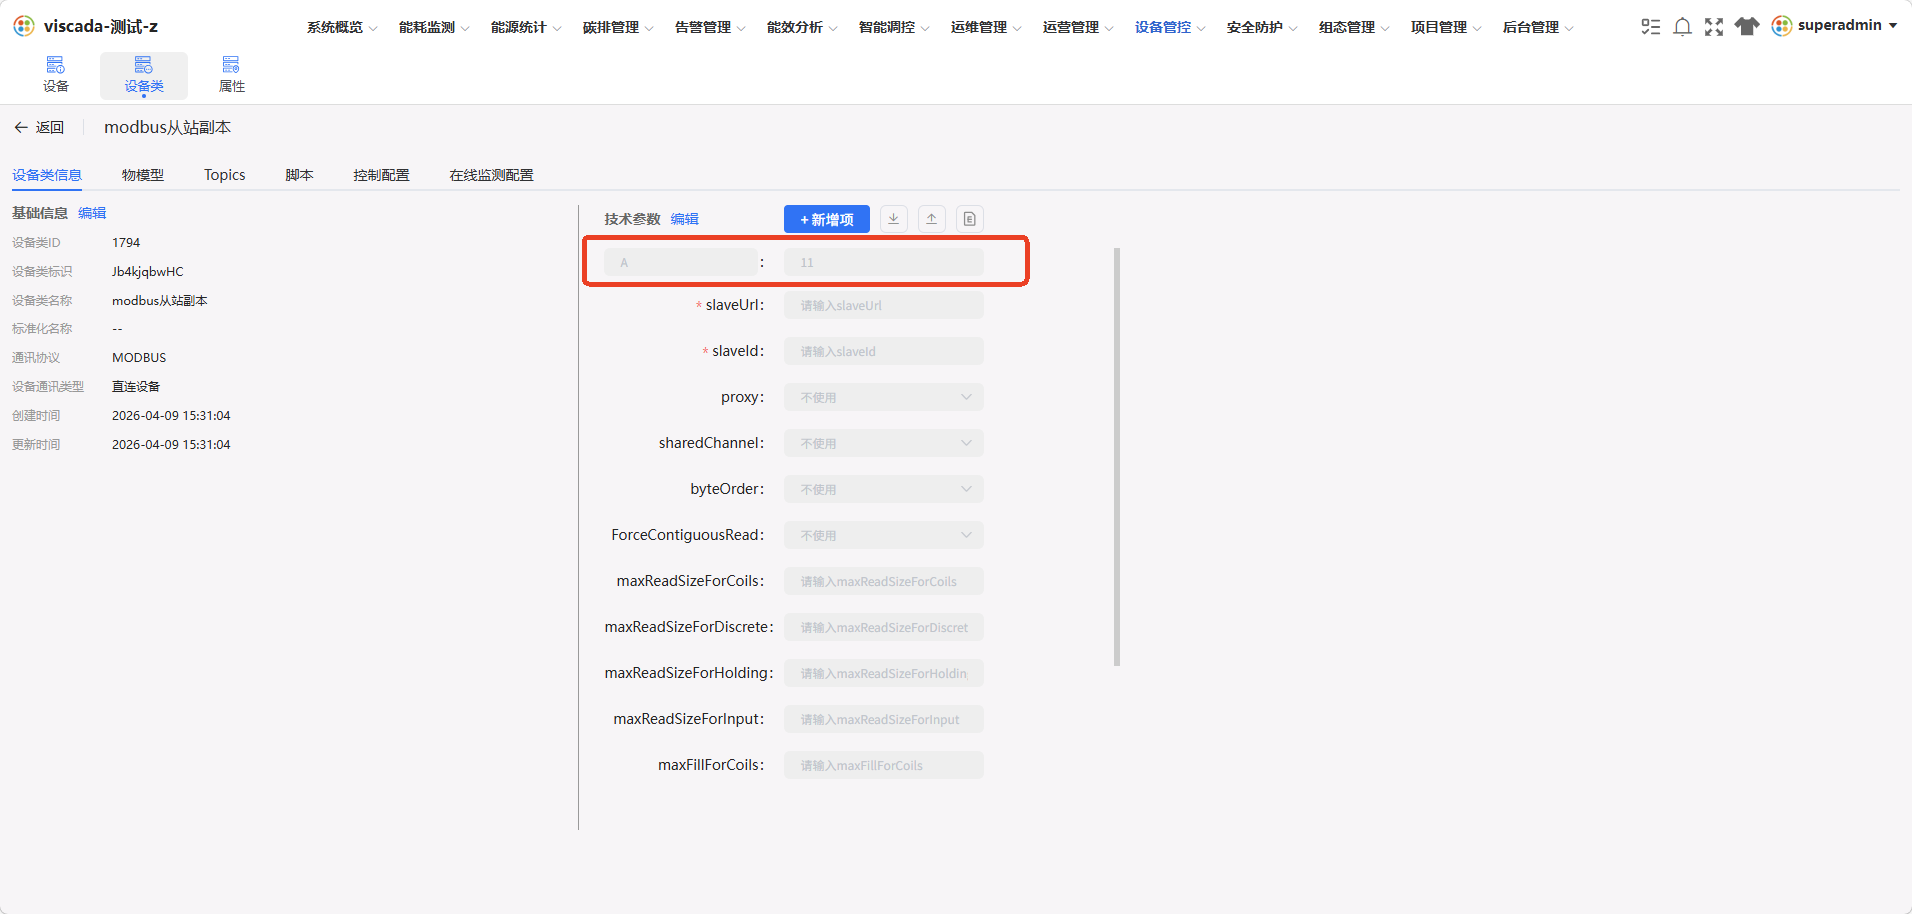
Task: Click the download parameters icon
Action: point(894,219)
